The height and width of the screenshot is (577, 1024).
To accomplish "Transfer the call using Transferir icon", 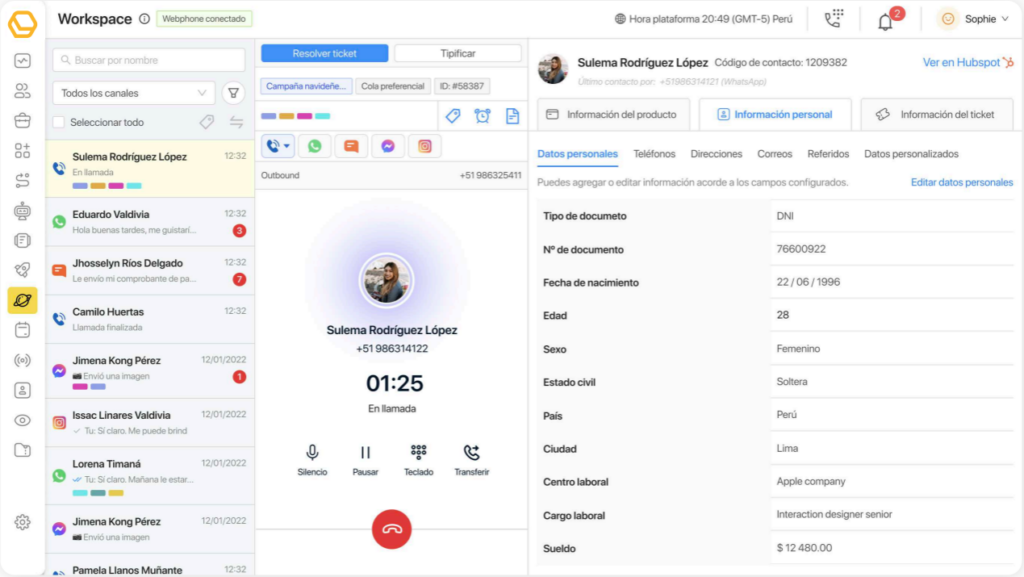I will (471, 453).
